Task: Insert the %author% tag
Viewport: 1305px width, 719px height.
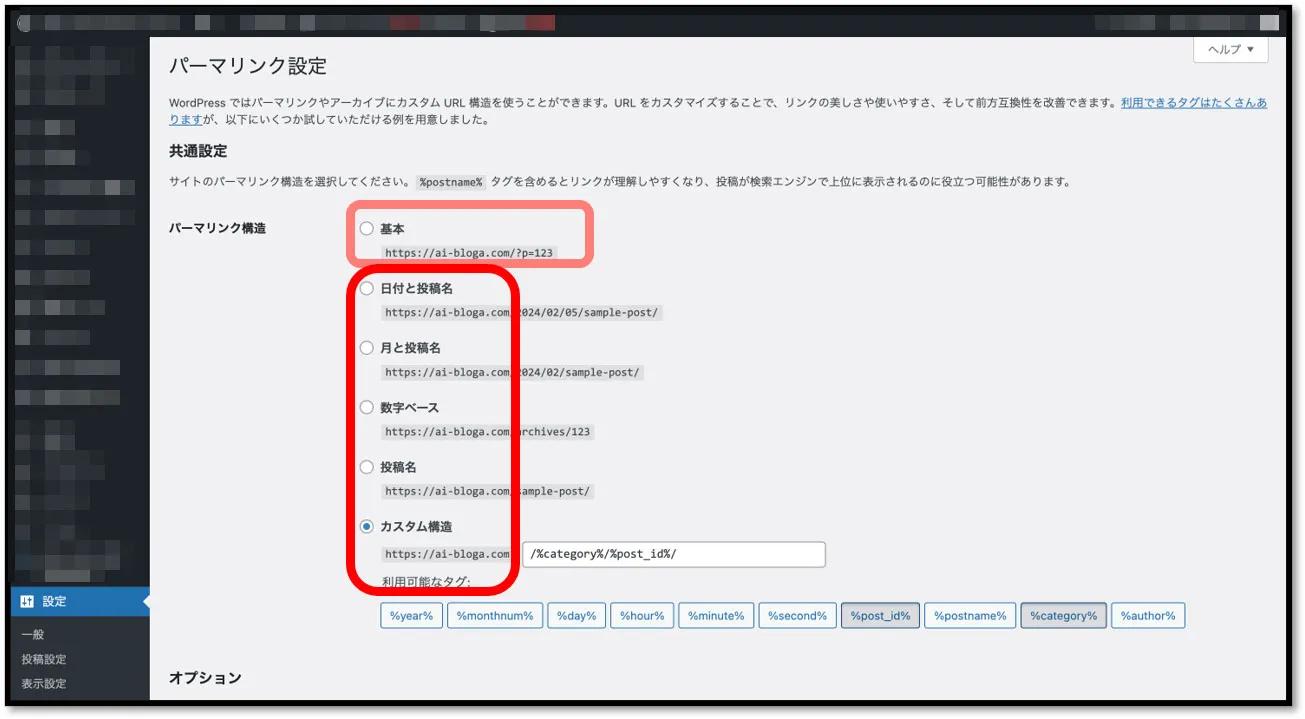Action: (x=1147, y=616)
